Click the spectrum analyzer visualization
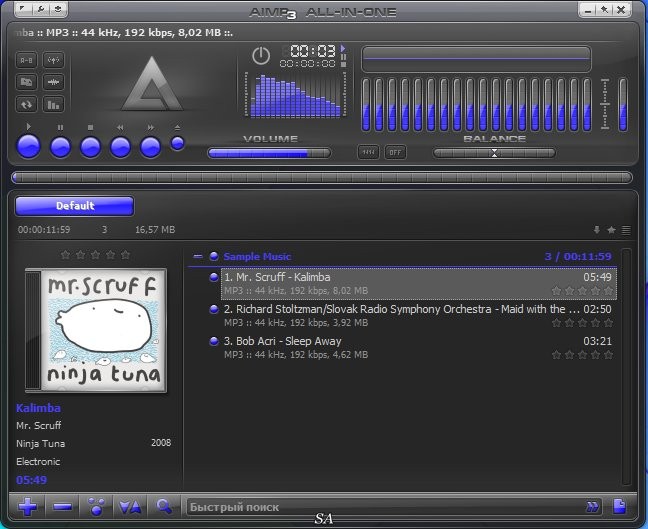This screenshot has height=529, width=648. [x=295, y=95]
